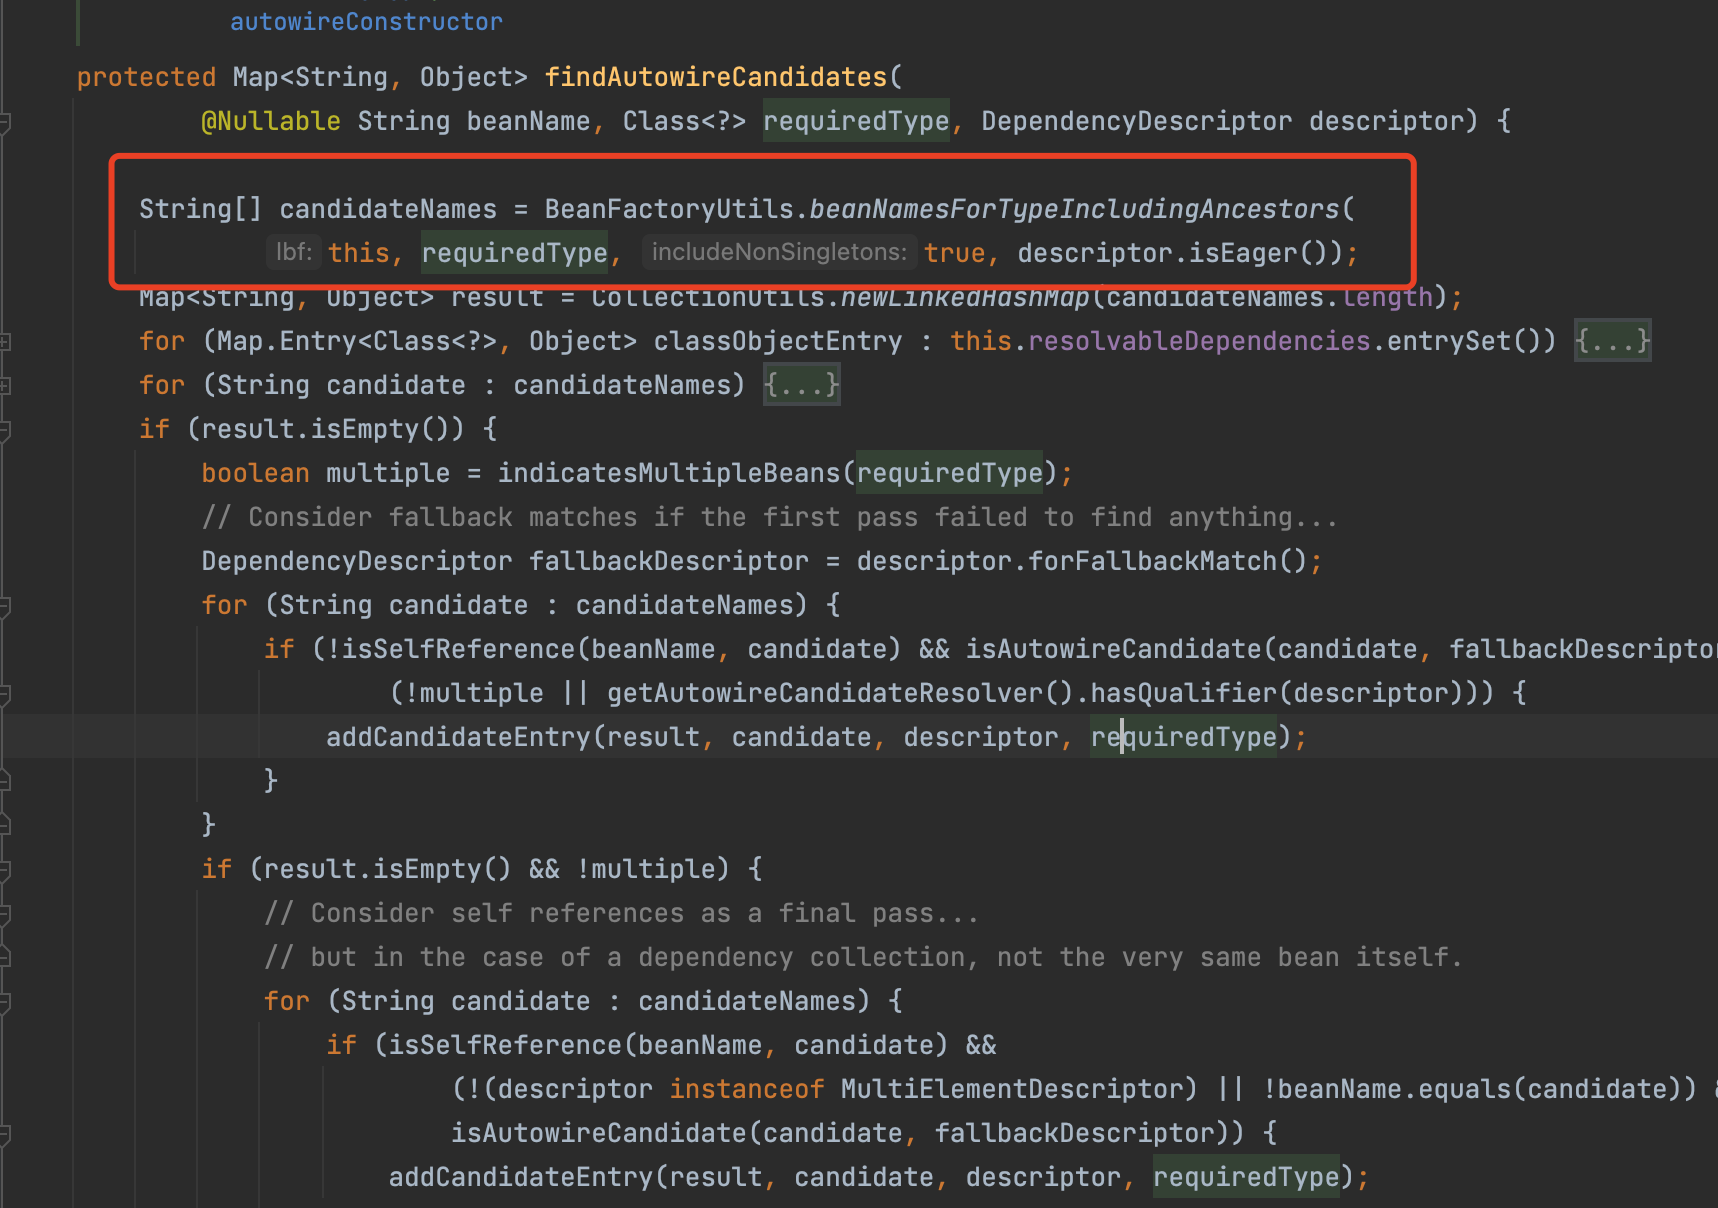Click the 'dependency collection' comment line
The image size is (1718, 1208).
coord(863,957)
